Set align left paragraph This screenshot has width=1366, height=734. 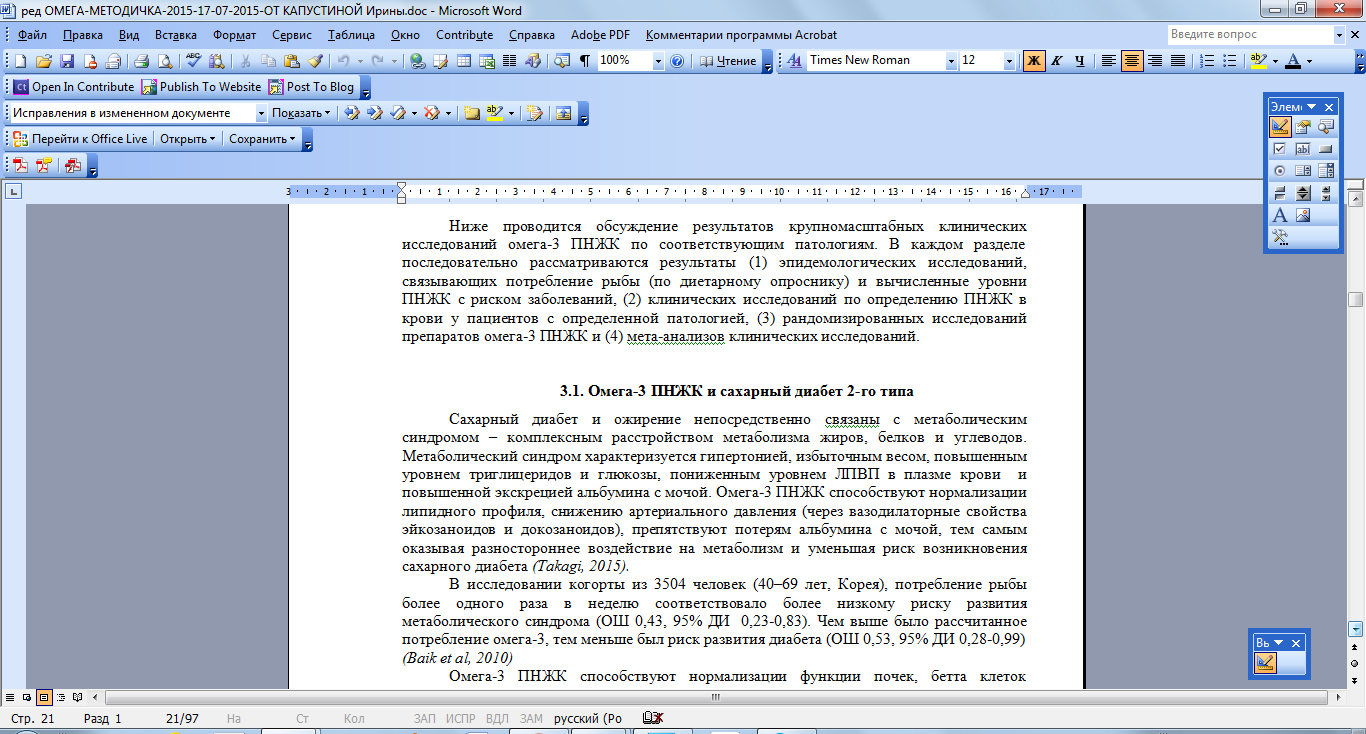tap(1109, 61)
